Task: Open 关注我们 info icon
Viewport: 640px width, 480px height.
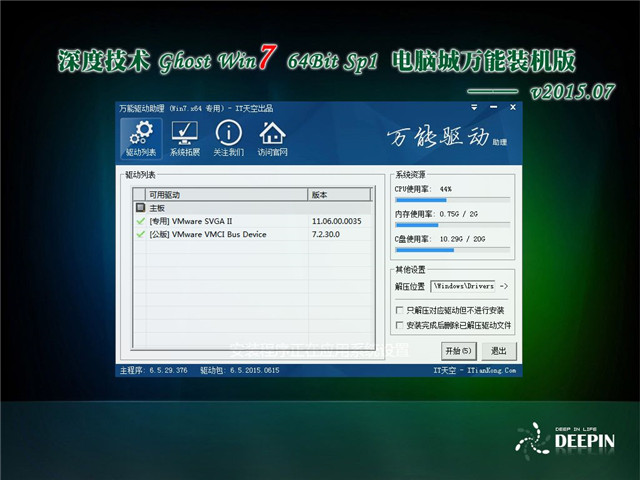Action: 229,138
